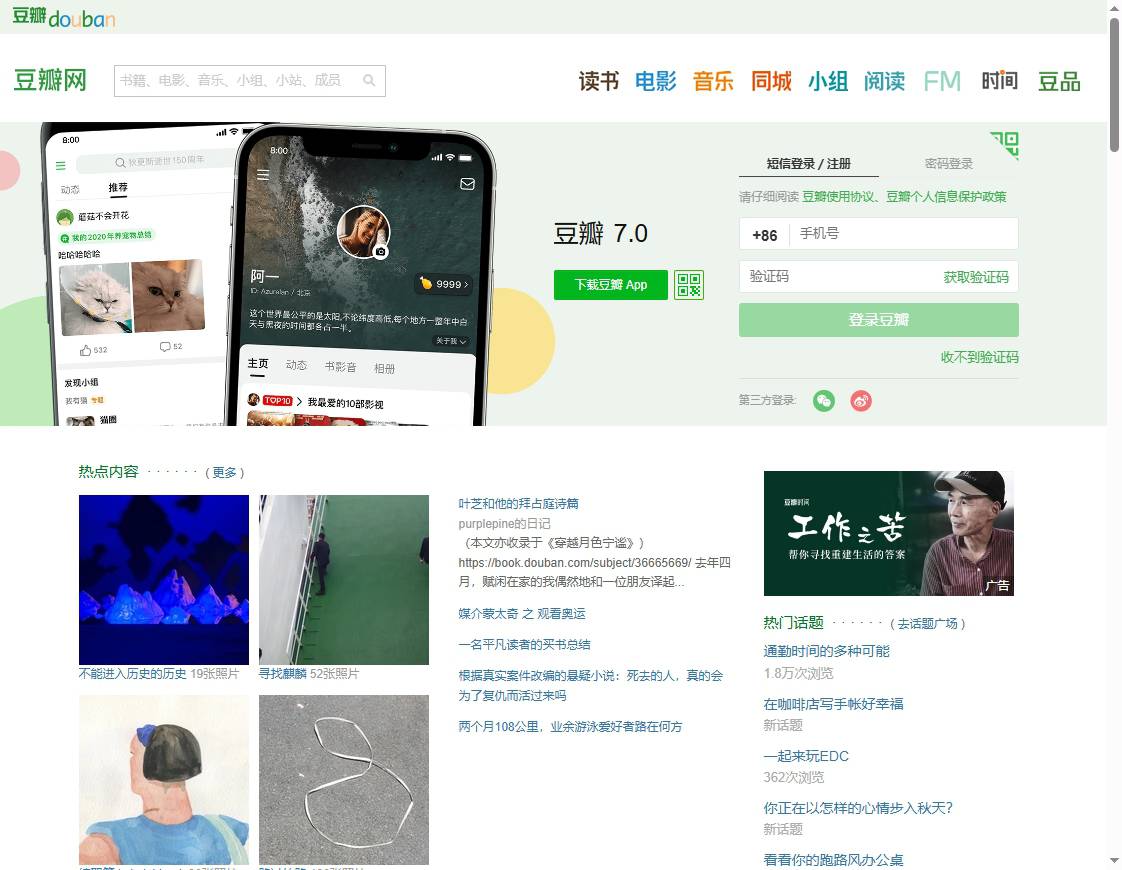This screenshot has height=870, width=1122.
Task: Open the 阅读 section
Action: click(884, 81)
